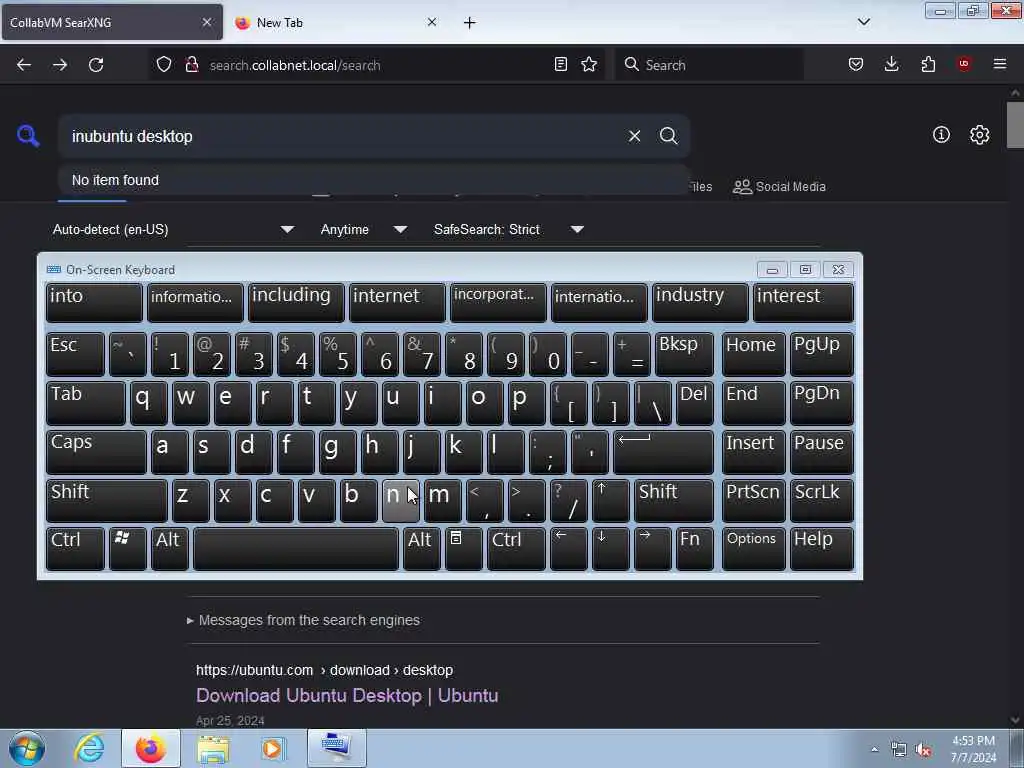Launch Internet Explorer from taskbar
The width and height of the screenshot is (1024, 768).
pyautogui.click(x=89, y=748)
